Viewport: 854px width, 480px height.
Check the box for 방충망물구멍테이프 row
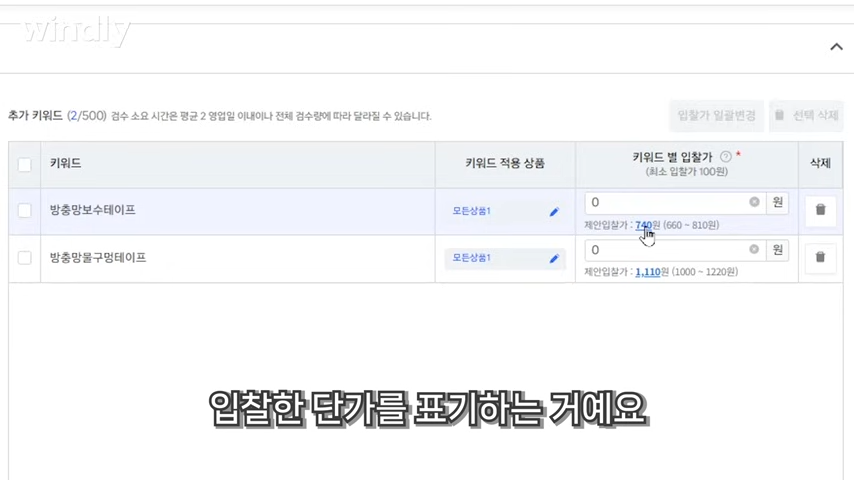point(25,258)
